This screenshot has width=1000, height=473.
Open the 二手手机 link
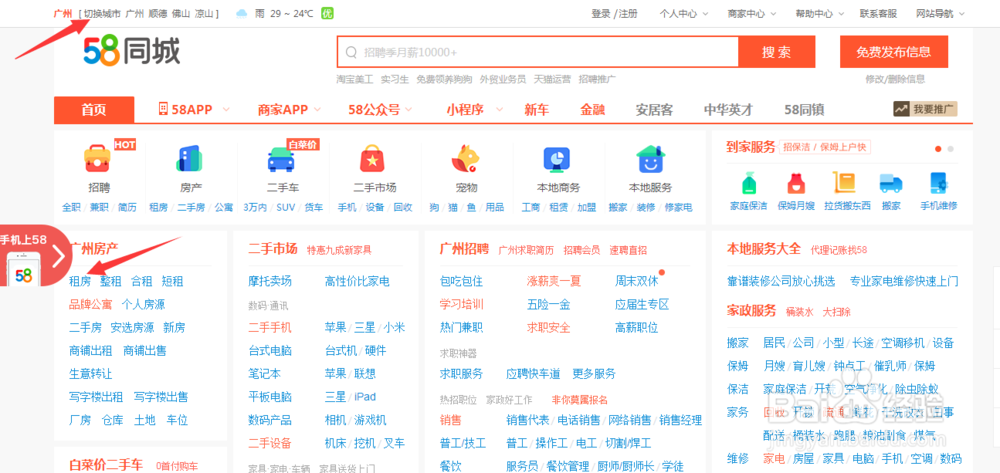pos(270,328)
